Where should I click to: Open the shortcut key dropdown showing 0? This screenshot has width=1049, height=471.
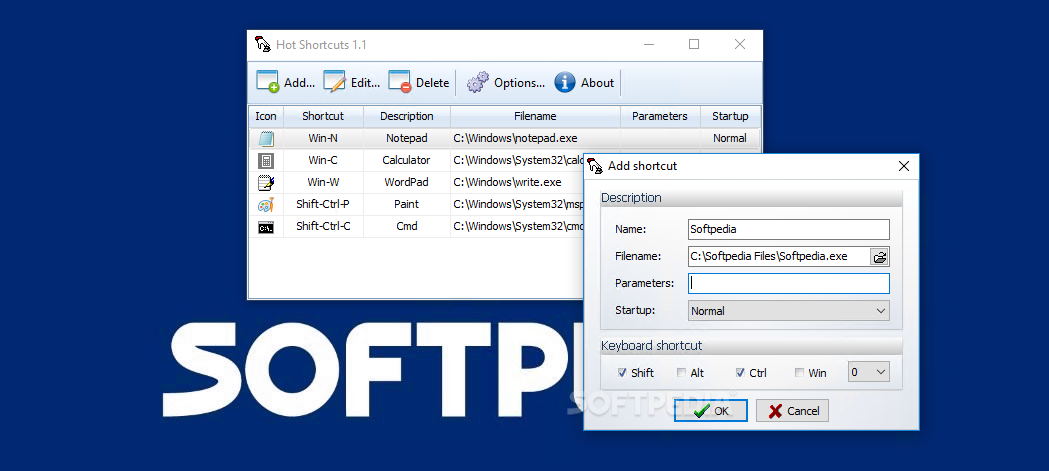[x=868, y=372]
